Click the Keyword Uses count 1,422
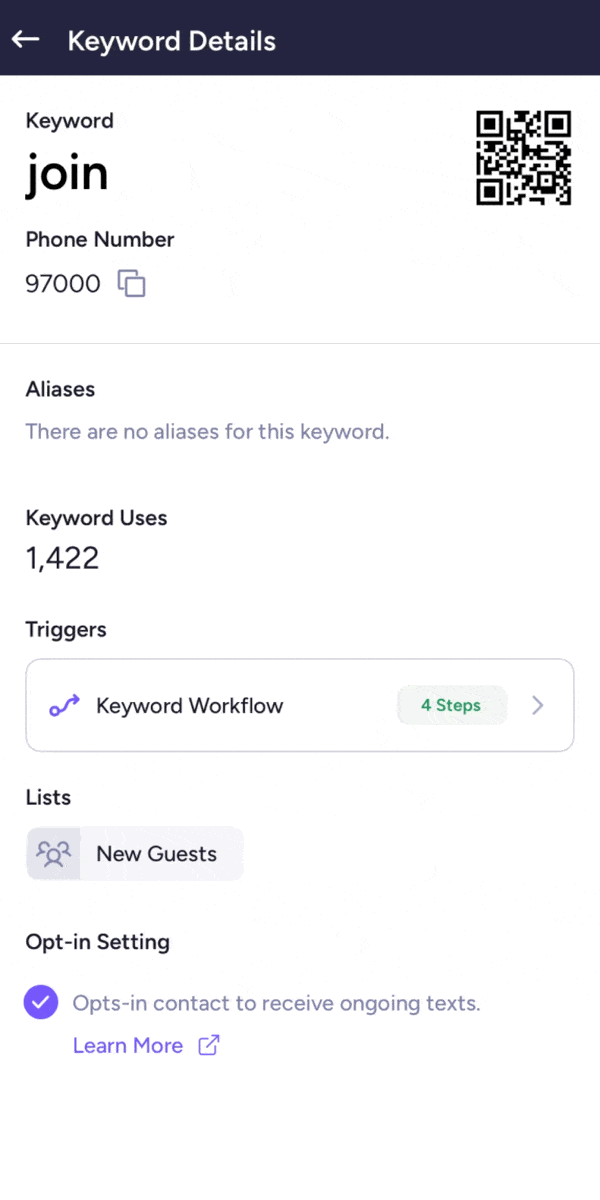The width and height of the screenshot is (600, 1200). tap(62, 558)
